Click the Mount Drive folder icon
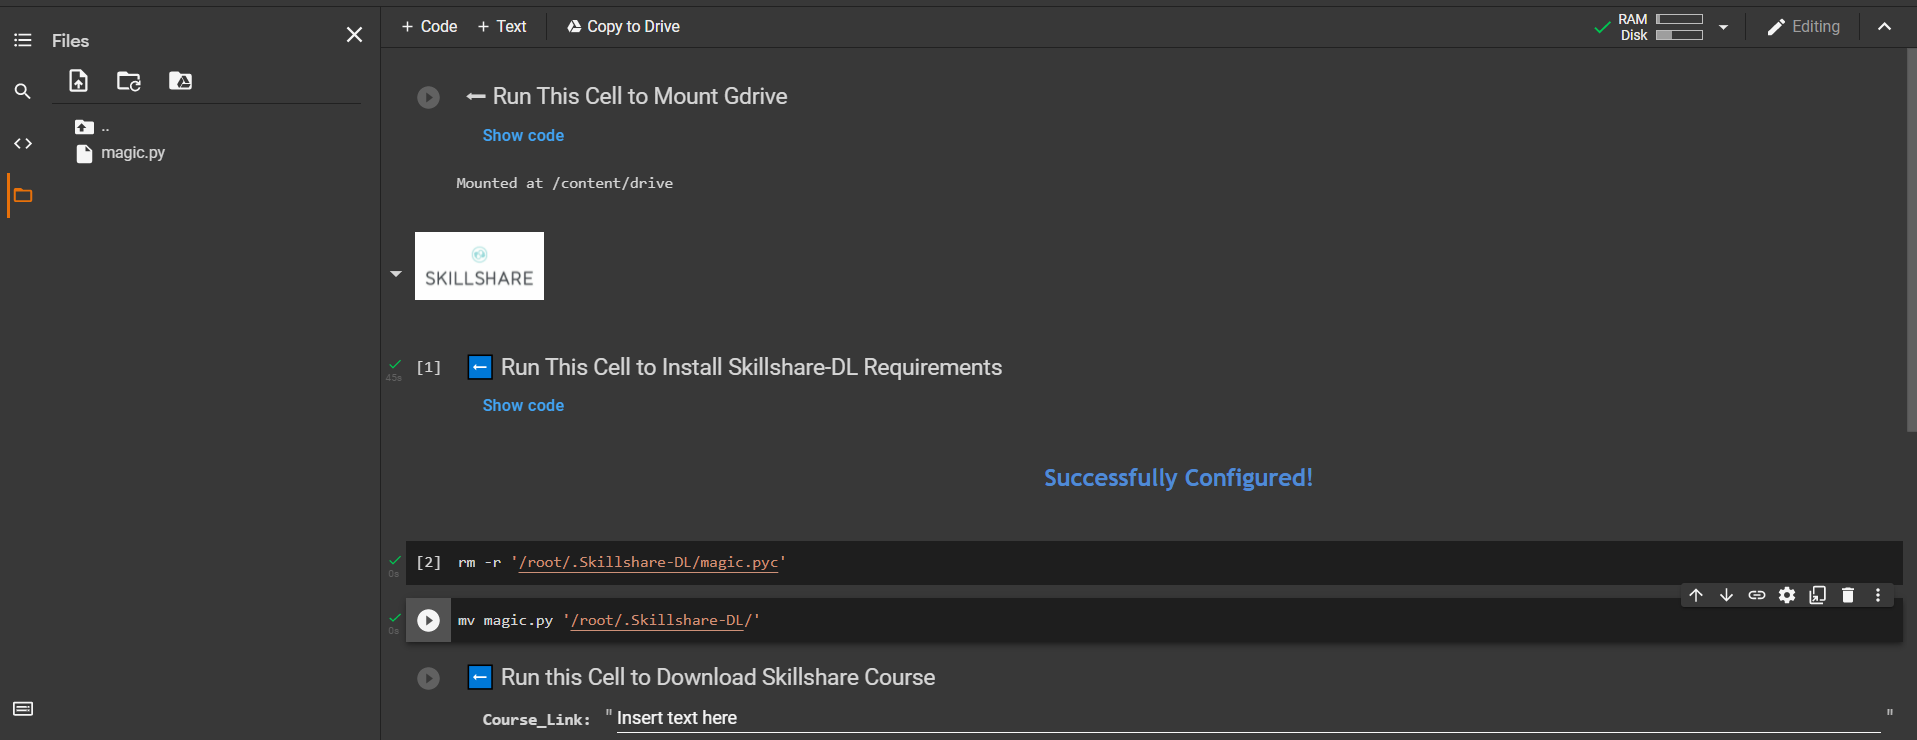Image resolution: width=1917 pixels, height=740 pixels. 180,81
